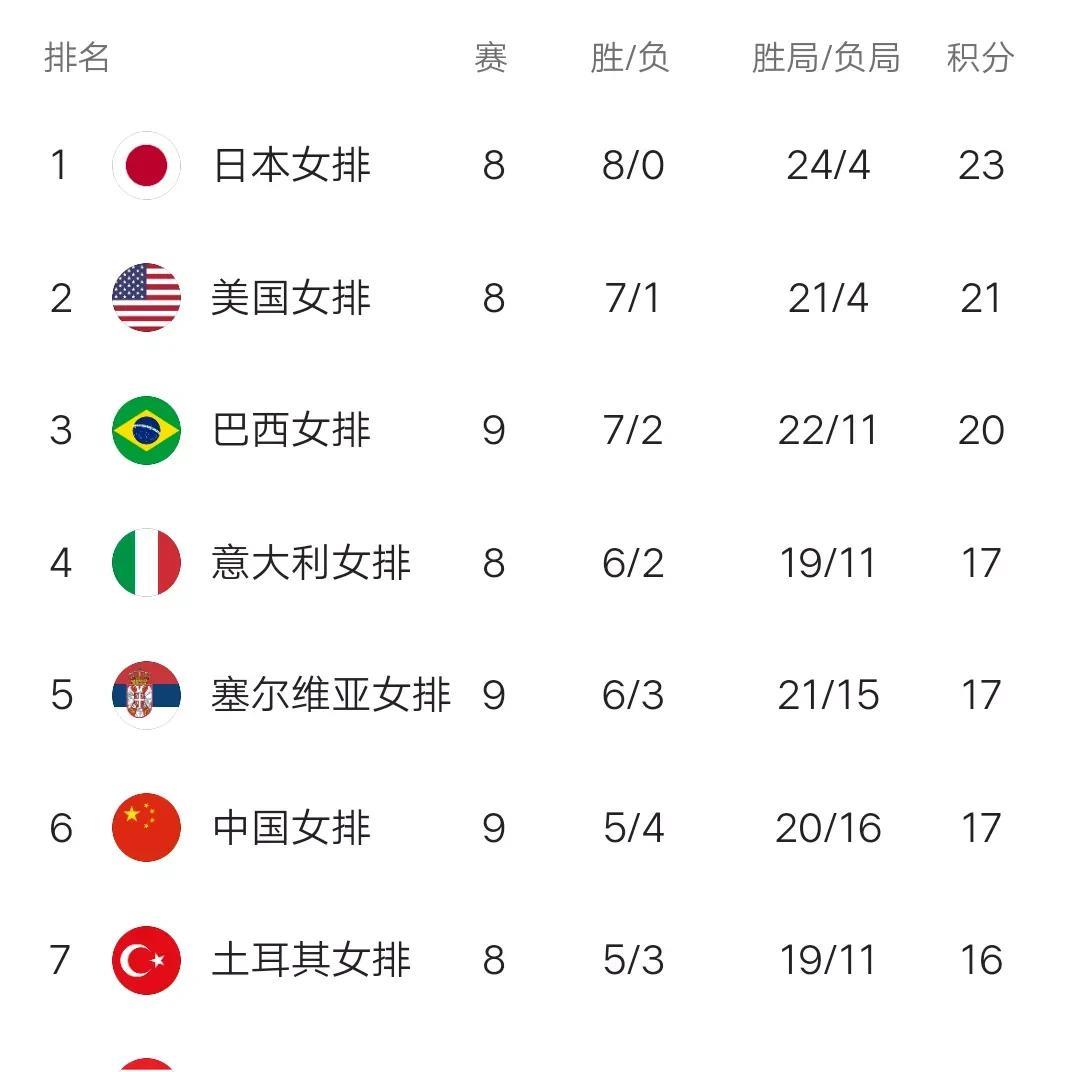Click the Italy flag icon

point(147,562)
